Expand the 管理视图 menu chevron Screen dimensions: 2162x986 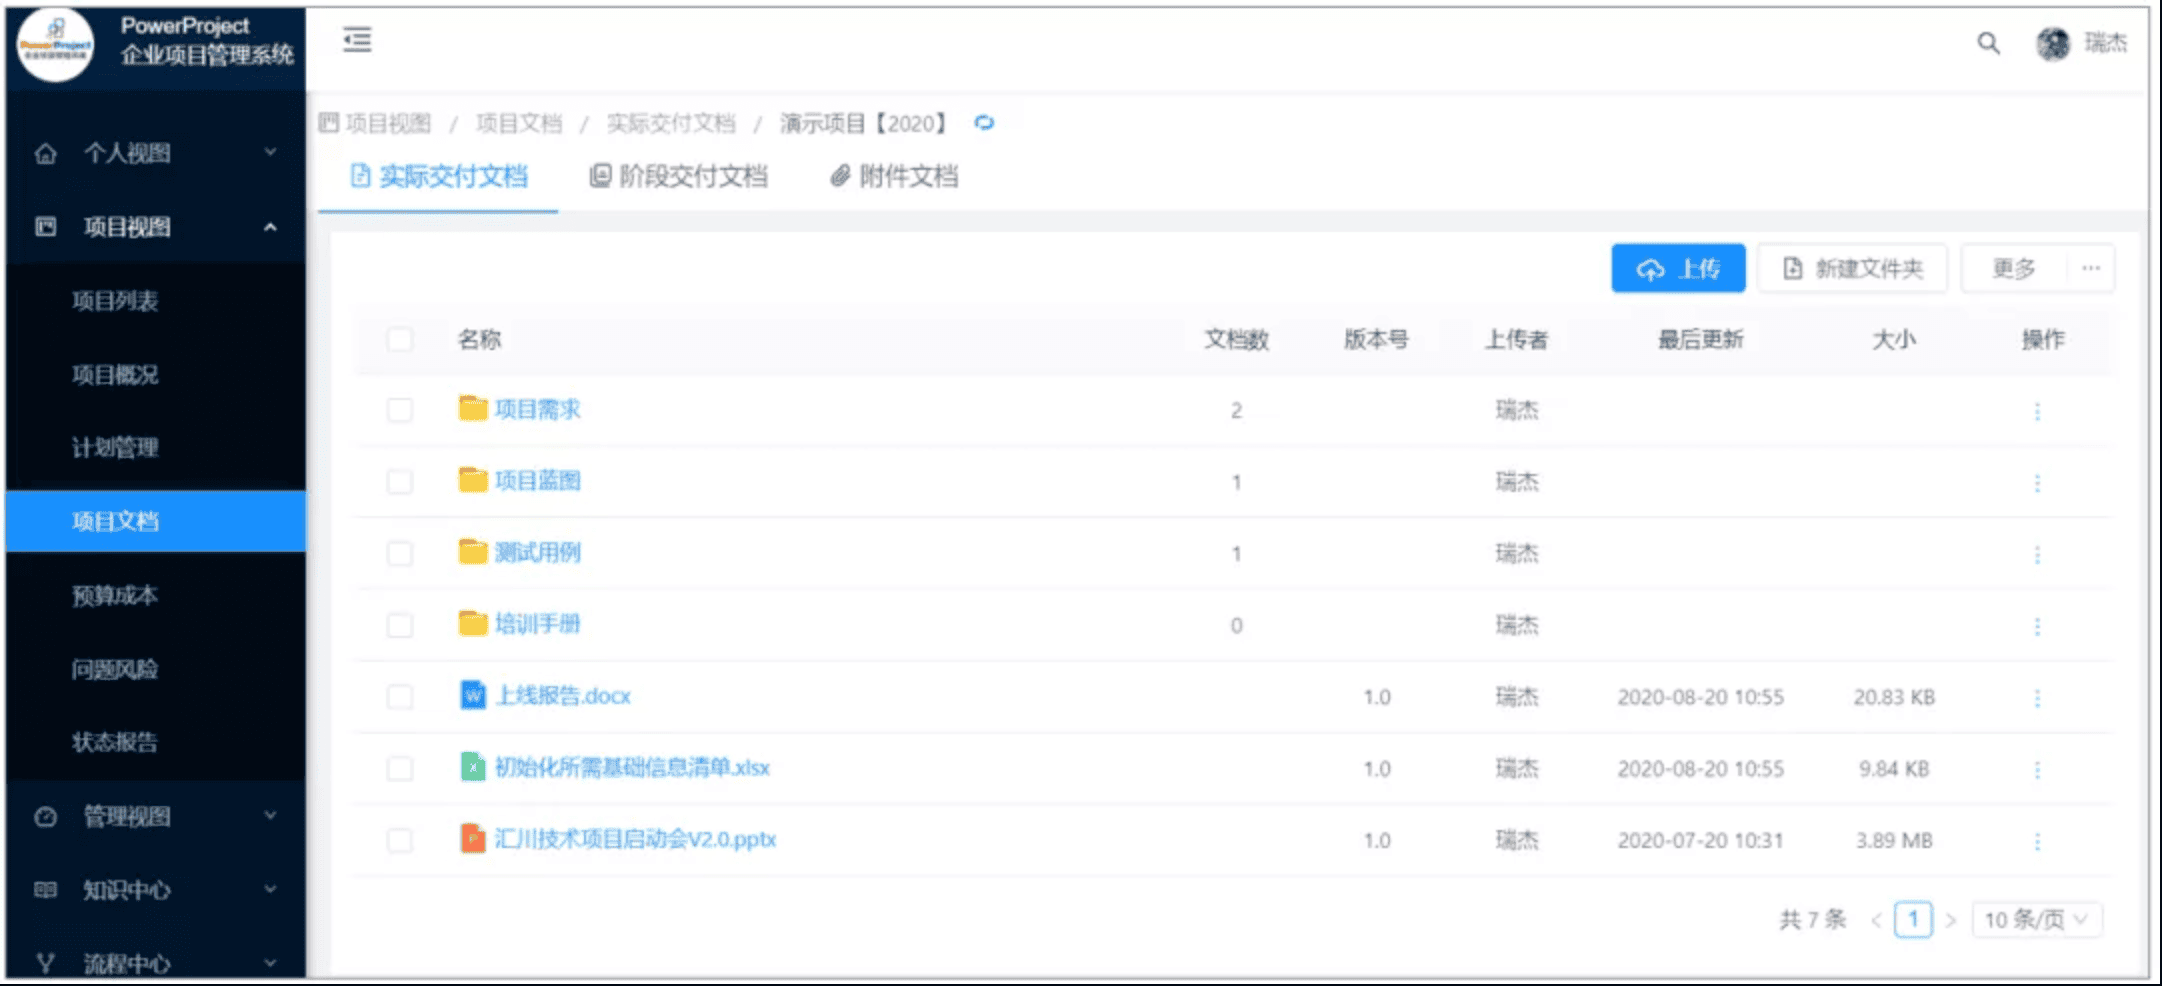pos(270,815)
